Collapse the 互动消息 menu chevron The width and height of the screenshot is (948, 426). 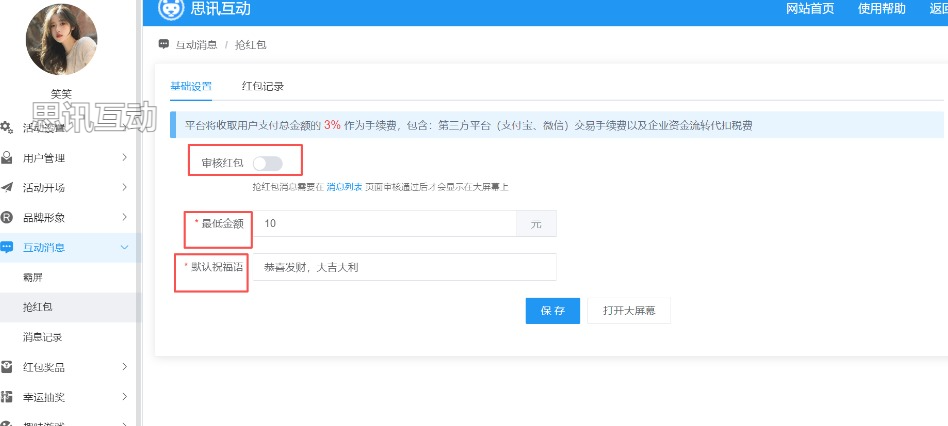[x=124, y=248]
